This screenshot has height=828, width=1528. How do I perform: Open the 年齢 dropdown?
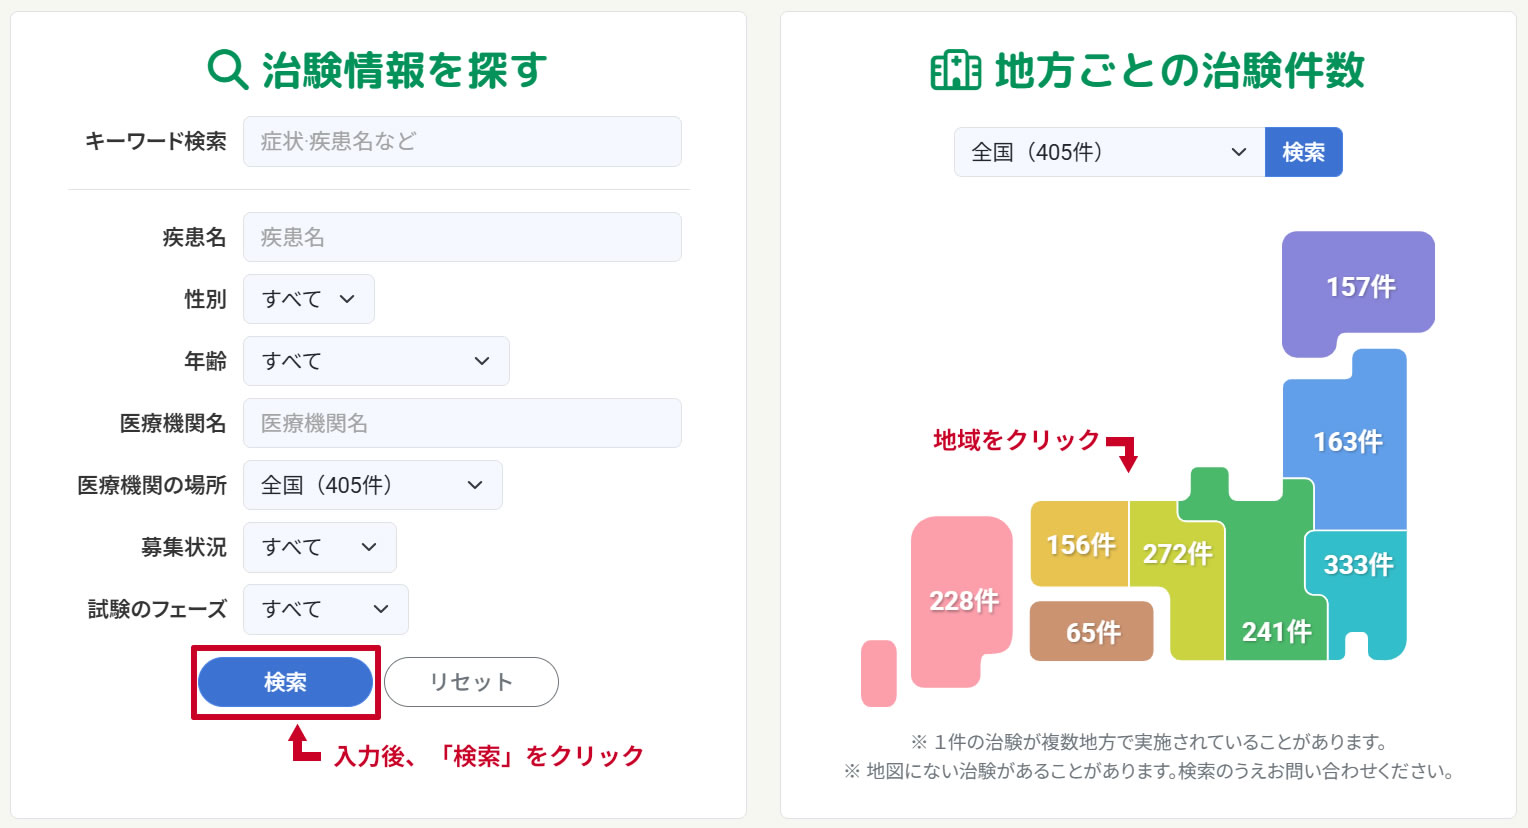click(376, 361)
